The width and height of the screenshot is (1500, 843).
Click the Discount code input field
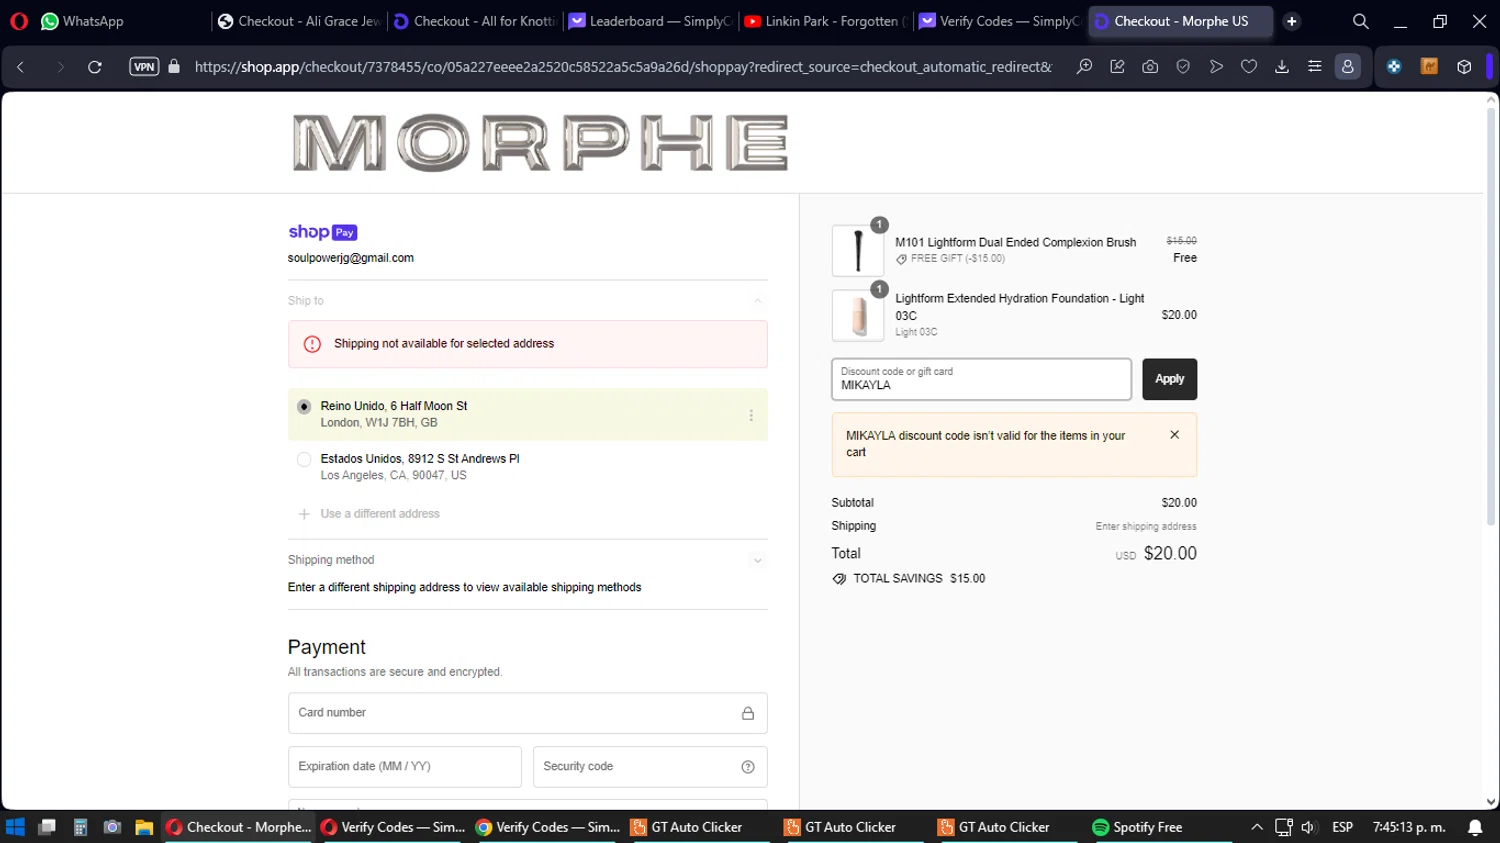coord(982,379)
